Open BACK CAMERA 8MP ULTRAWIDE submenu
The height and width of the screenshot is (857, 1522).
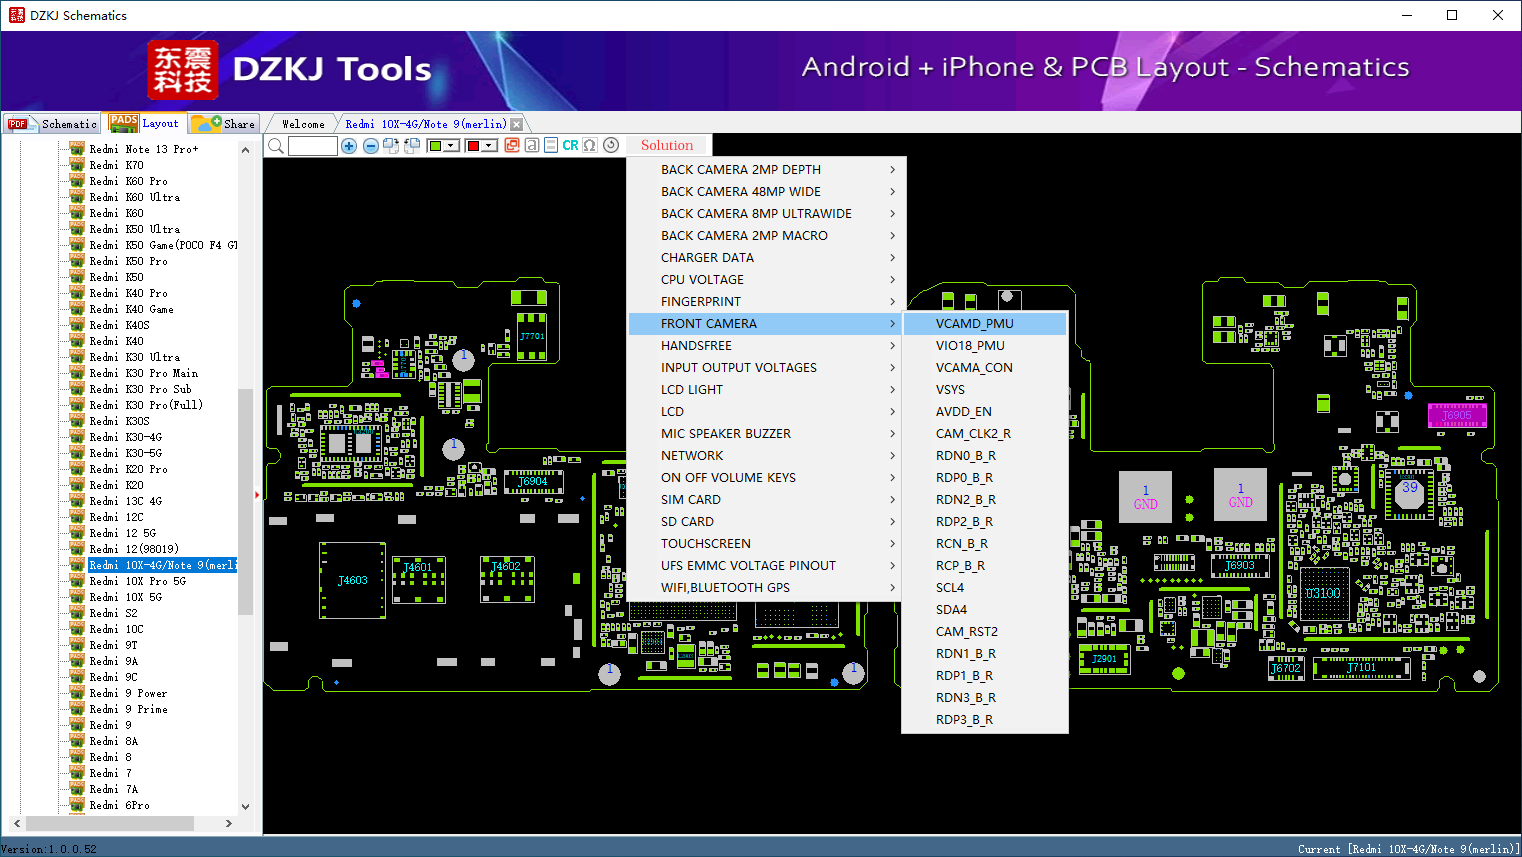pyautogui.click(x=767, y=214)
